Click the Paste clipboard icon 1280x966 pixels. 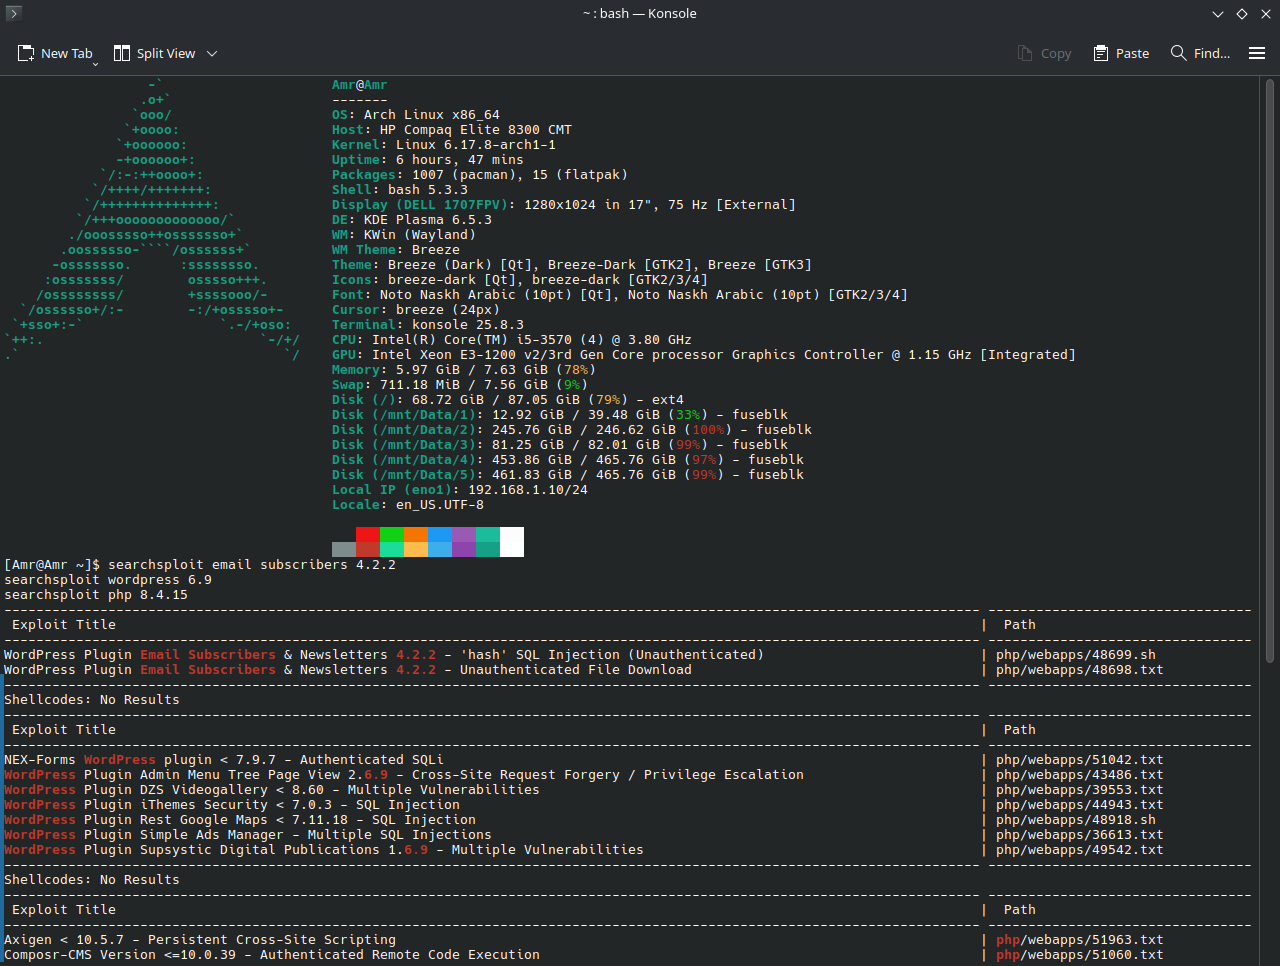pos(1101,53)
